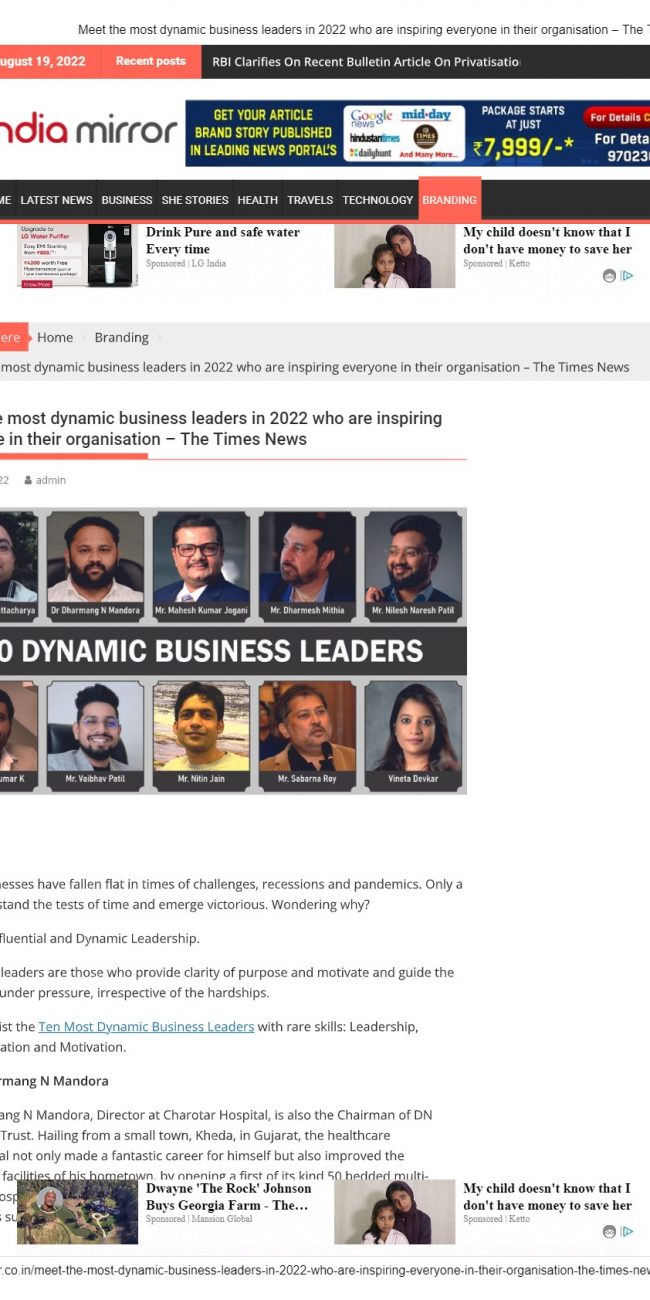Open the top Ketto 'My child' ad headline

(x=547, y=240)
